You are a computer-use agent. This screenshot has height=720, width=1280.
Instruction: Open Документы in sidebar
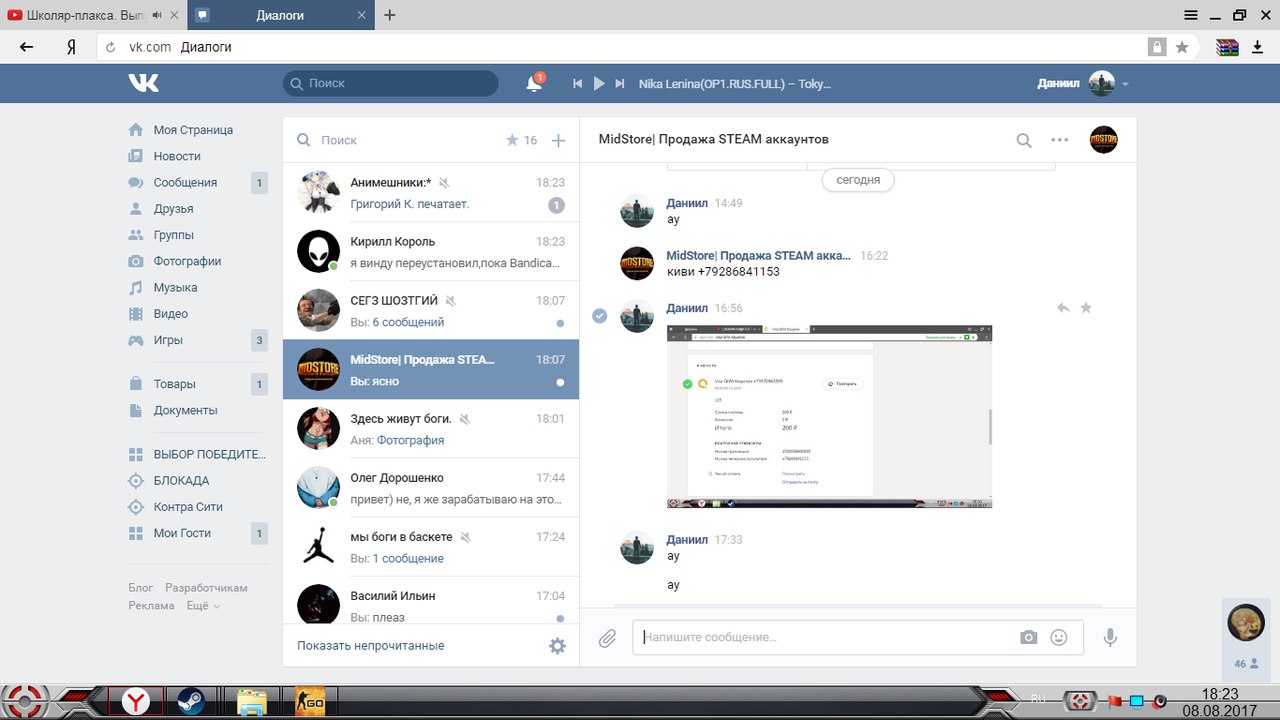click(185, 410)
